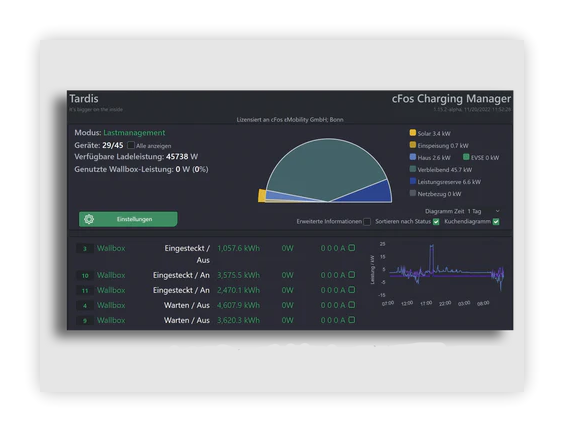564x432 pixels.
Task: Click the blue Haus 2.6 kW legend swatch
Action: [413, 157]
